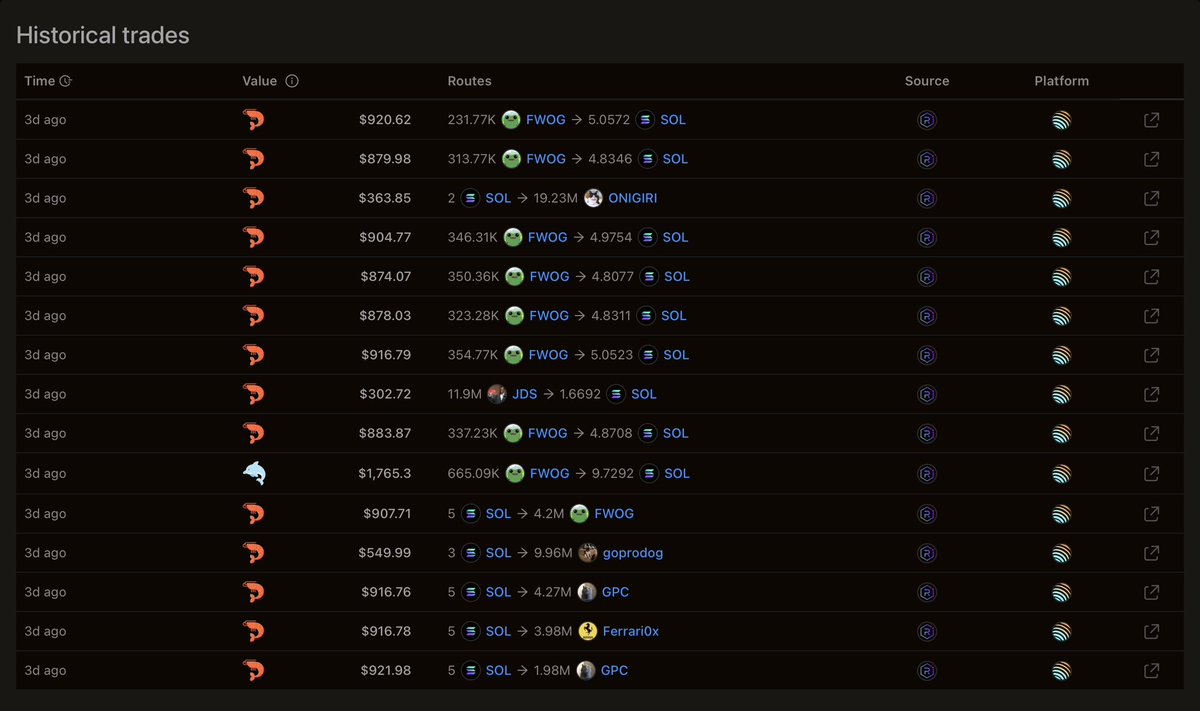Click the Value column header
Image resolution: width=1200 pixels, height=711 pixels.
click(260, 81)
